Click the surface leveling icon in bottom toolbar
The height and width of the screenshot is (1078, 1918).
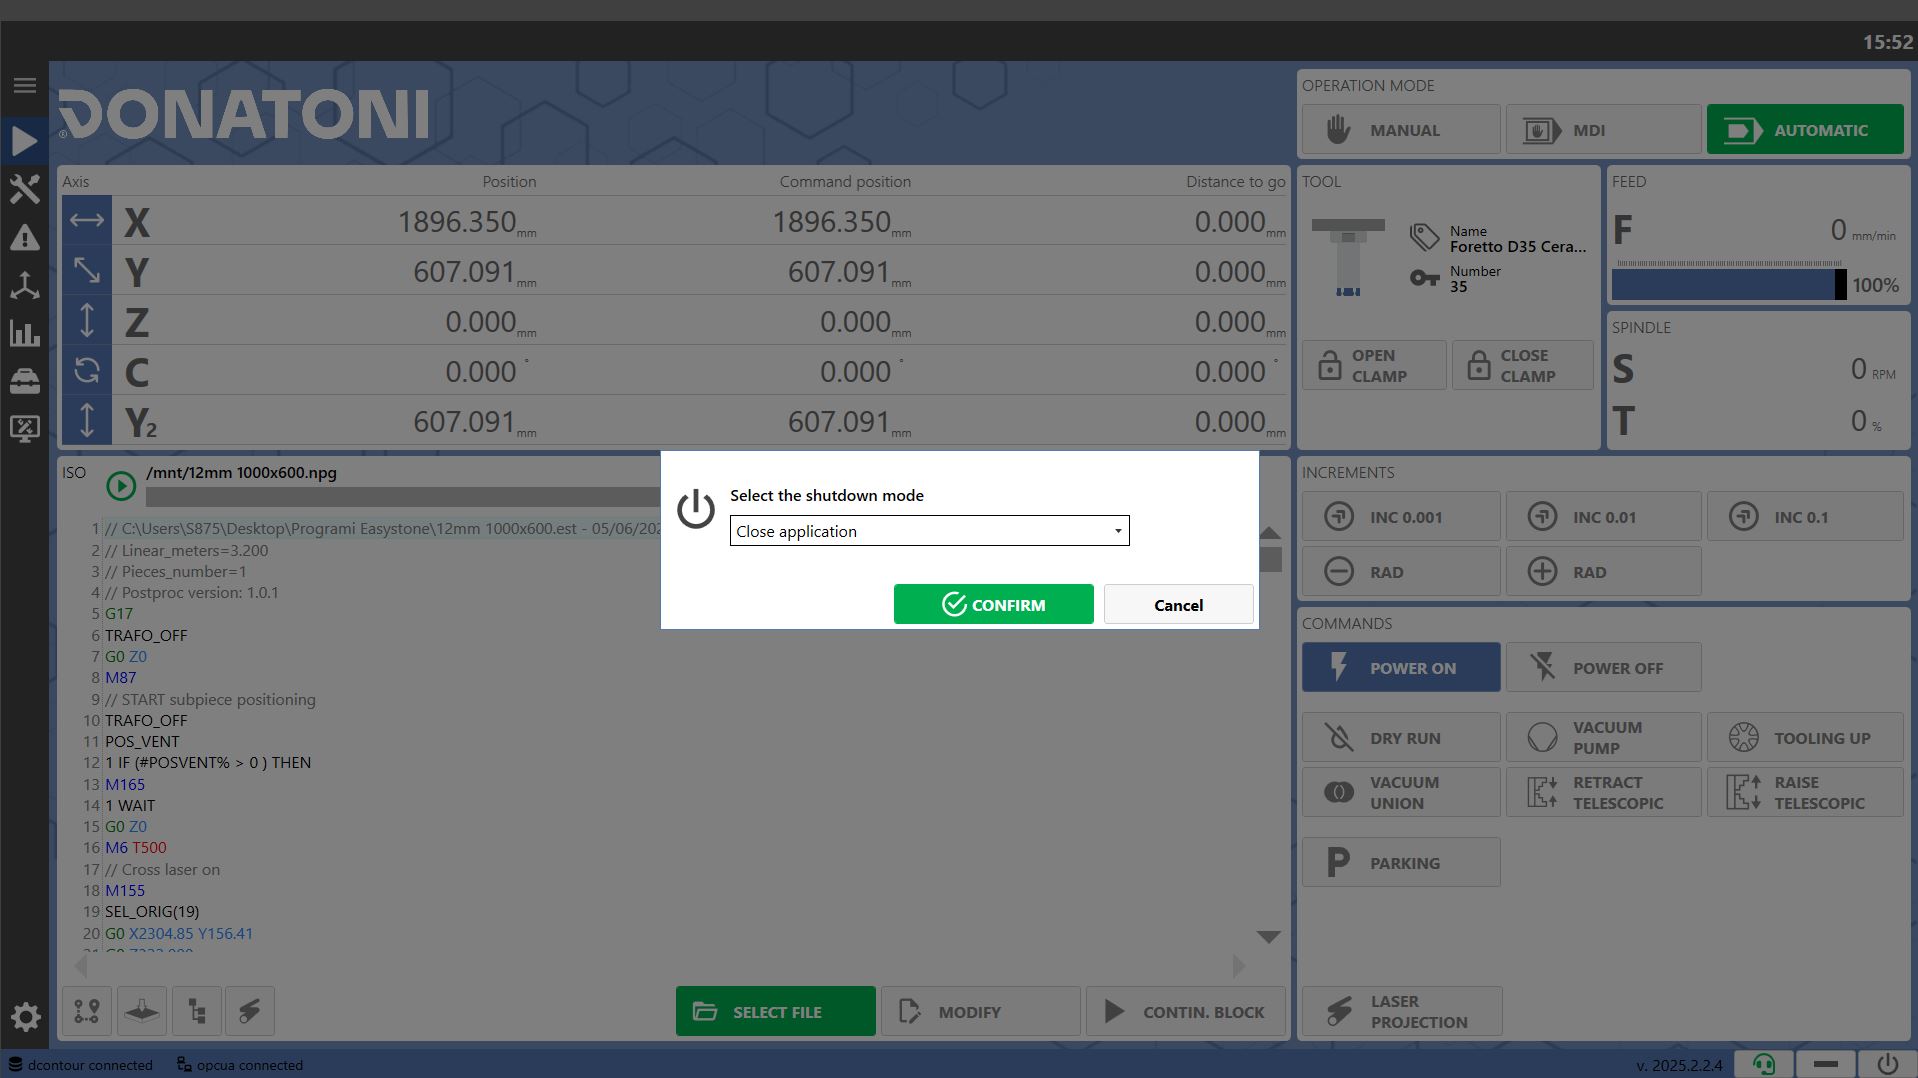(x=142, y=1011)
